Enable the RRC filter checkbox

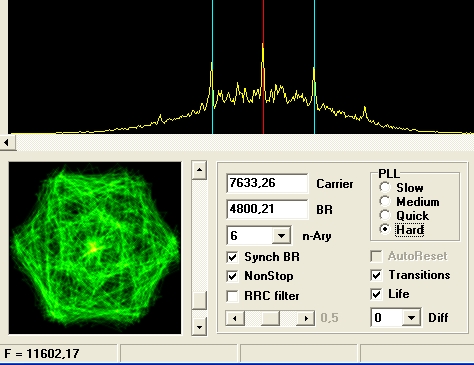(232, 296)
